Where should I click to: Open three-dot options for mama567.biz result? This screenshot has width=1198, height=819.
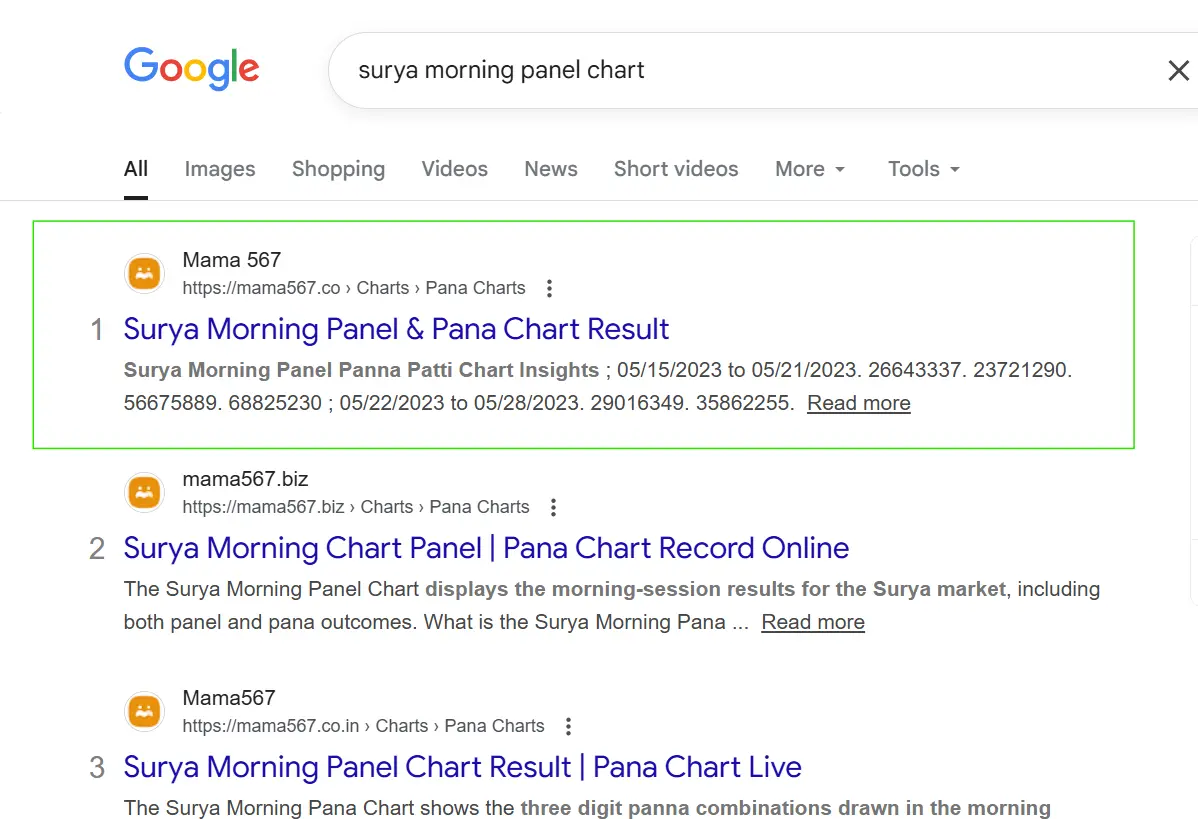coord(553,507)
